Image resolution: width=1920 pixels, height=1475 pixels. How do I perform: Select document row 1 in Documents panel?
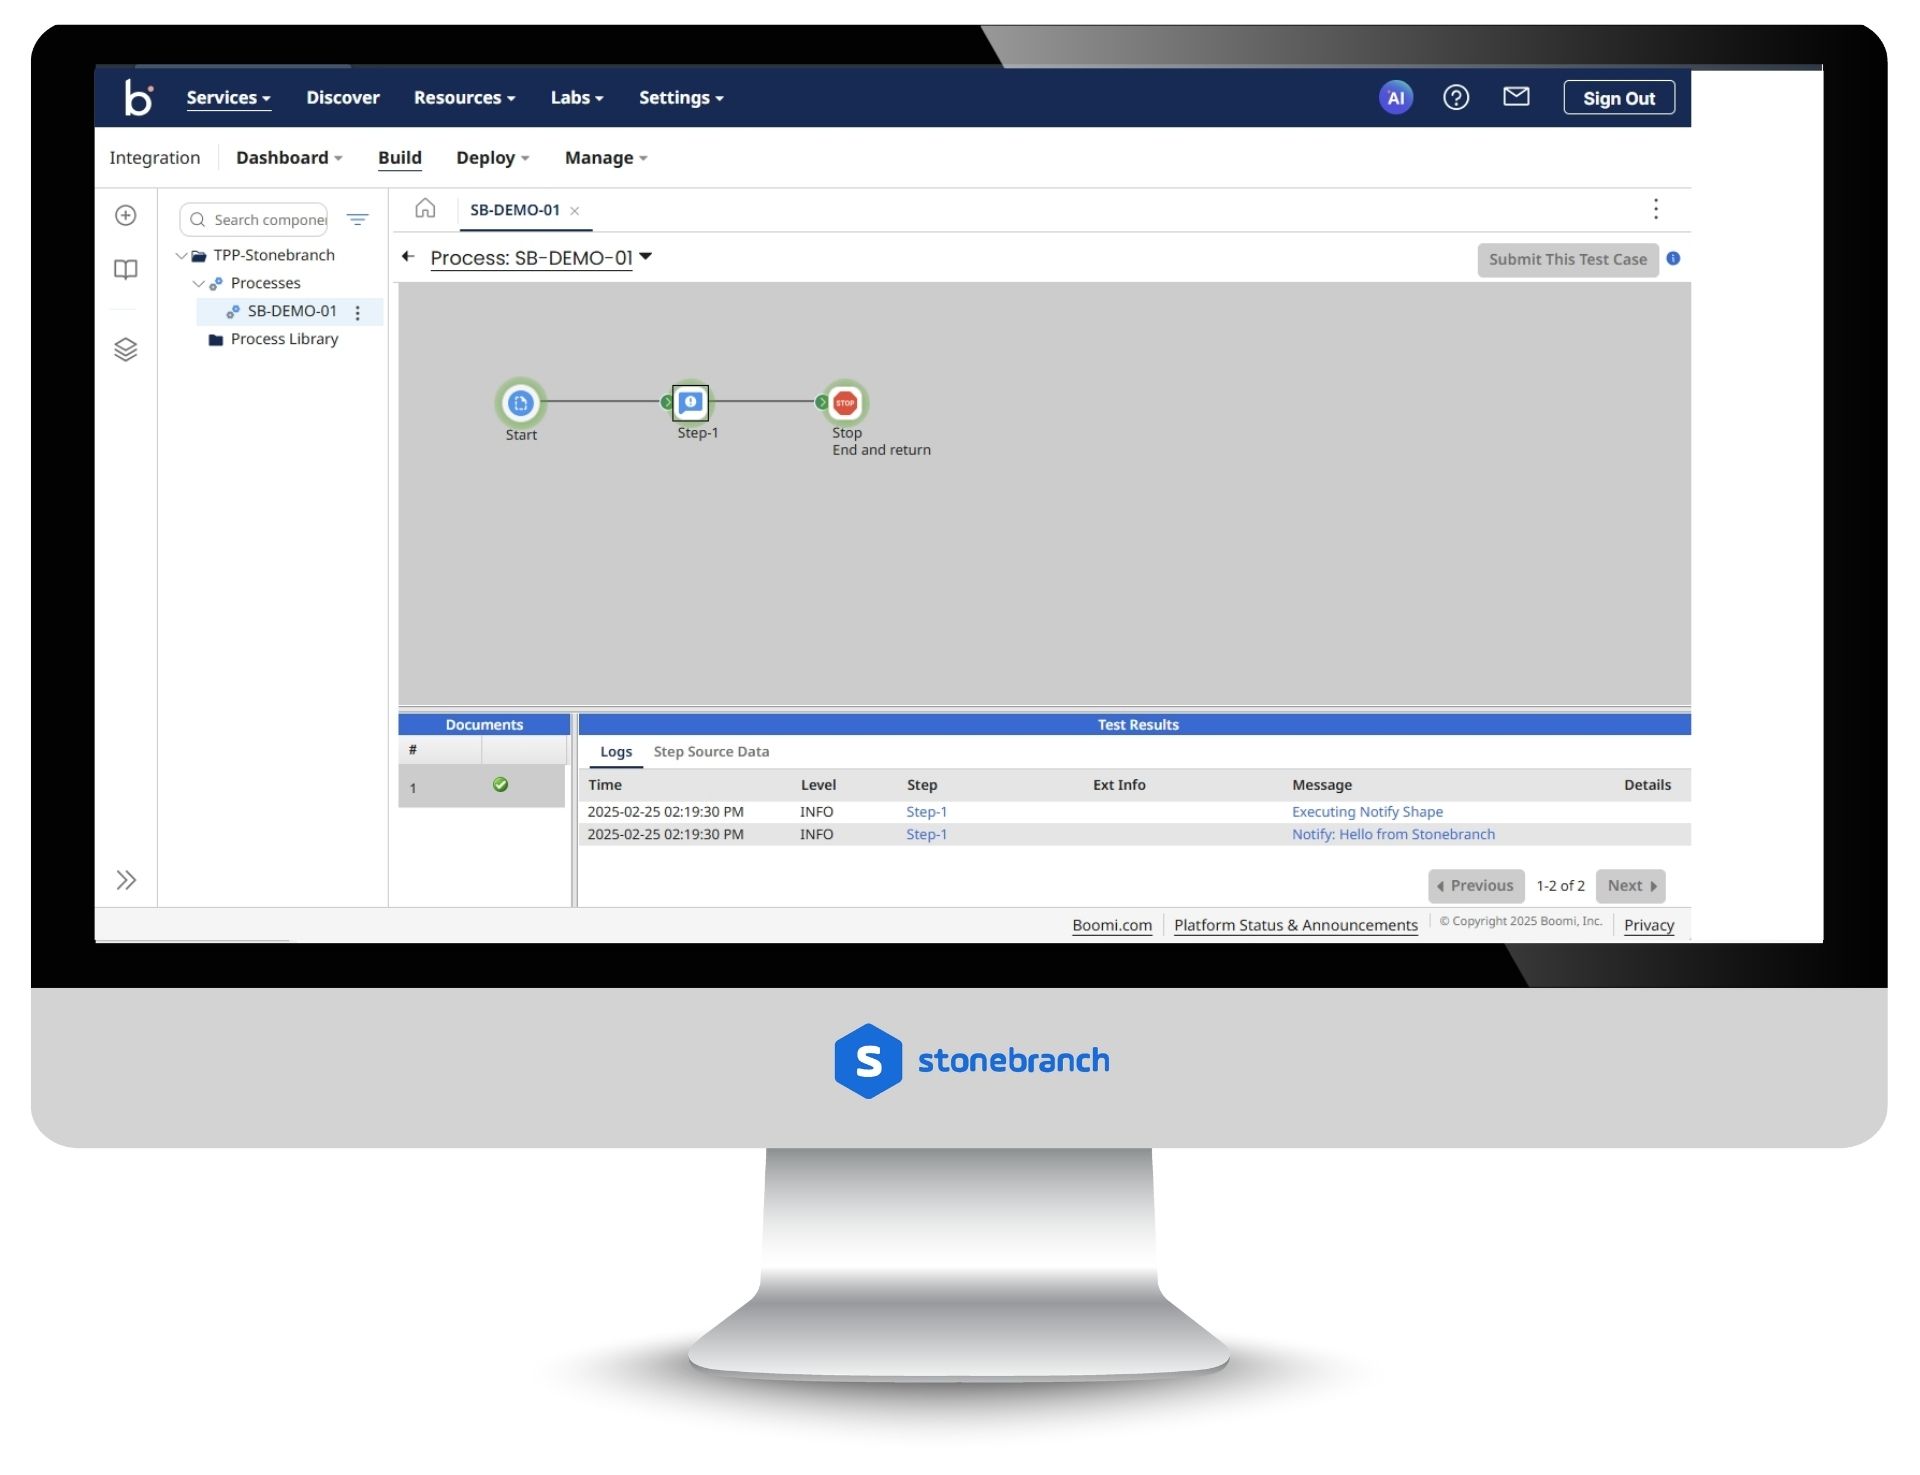pyautogui.click(x=482, y=787)
